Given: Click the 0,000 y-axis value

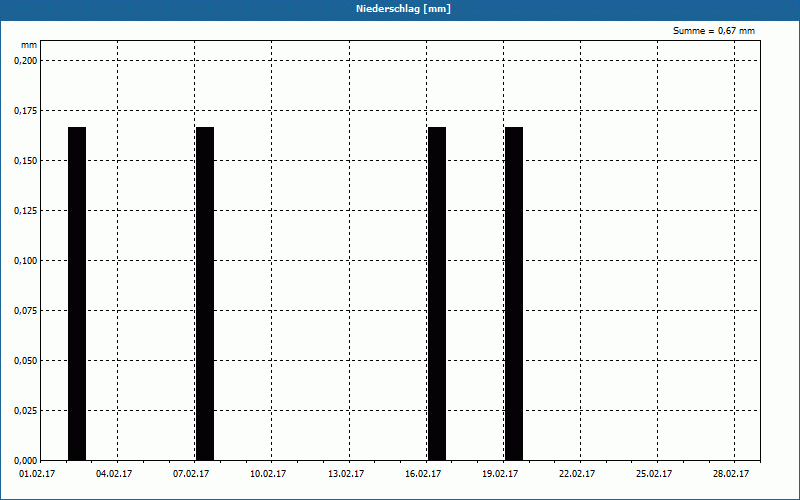Looking at the screenshot, I should pyautogui.click(x=26, y=461).
